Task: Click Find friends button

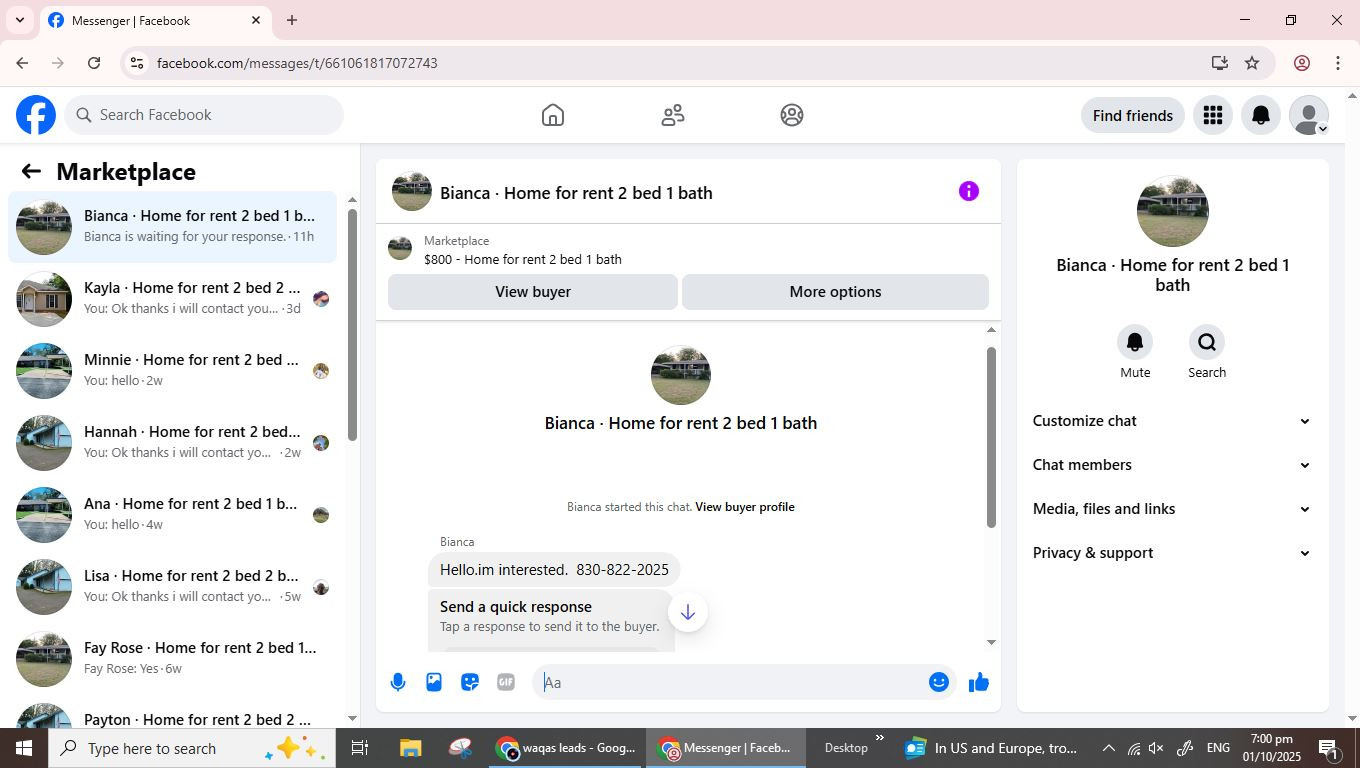Action: pos(1133,115)
